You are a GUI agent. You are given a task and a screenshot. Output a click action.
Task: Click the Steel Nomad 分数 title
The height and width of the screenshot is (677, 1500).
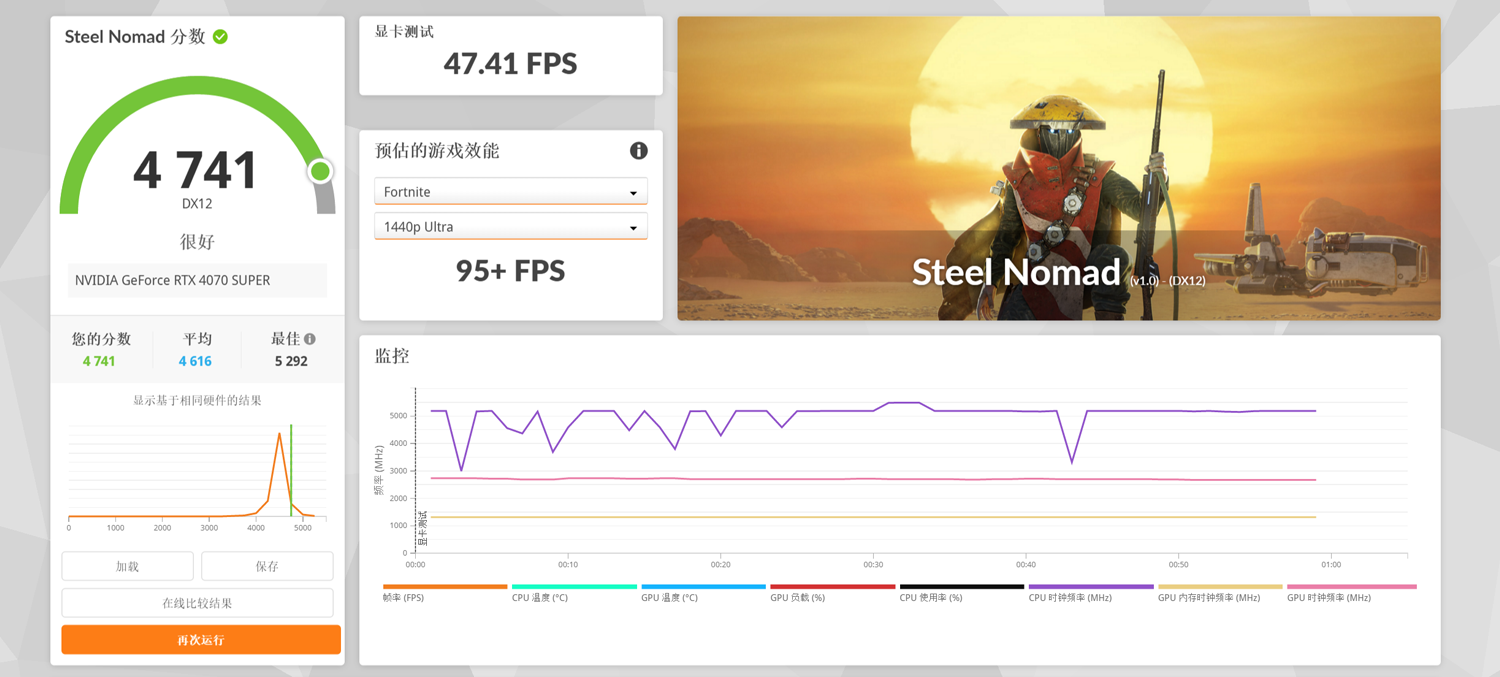pyautogui.click(x=135, y=37)
